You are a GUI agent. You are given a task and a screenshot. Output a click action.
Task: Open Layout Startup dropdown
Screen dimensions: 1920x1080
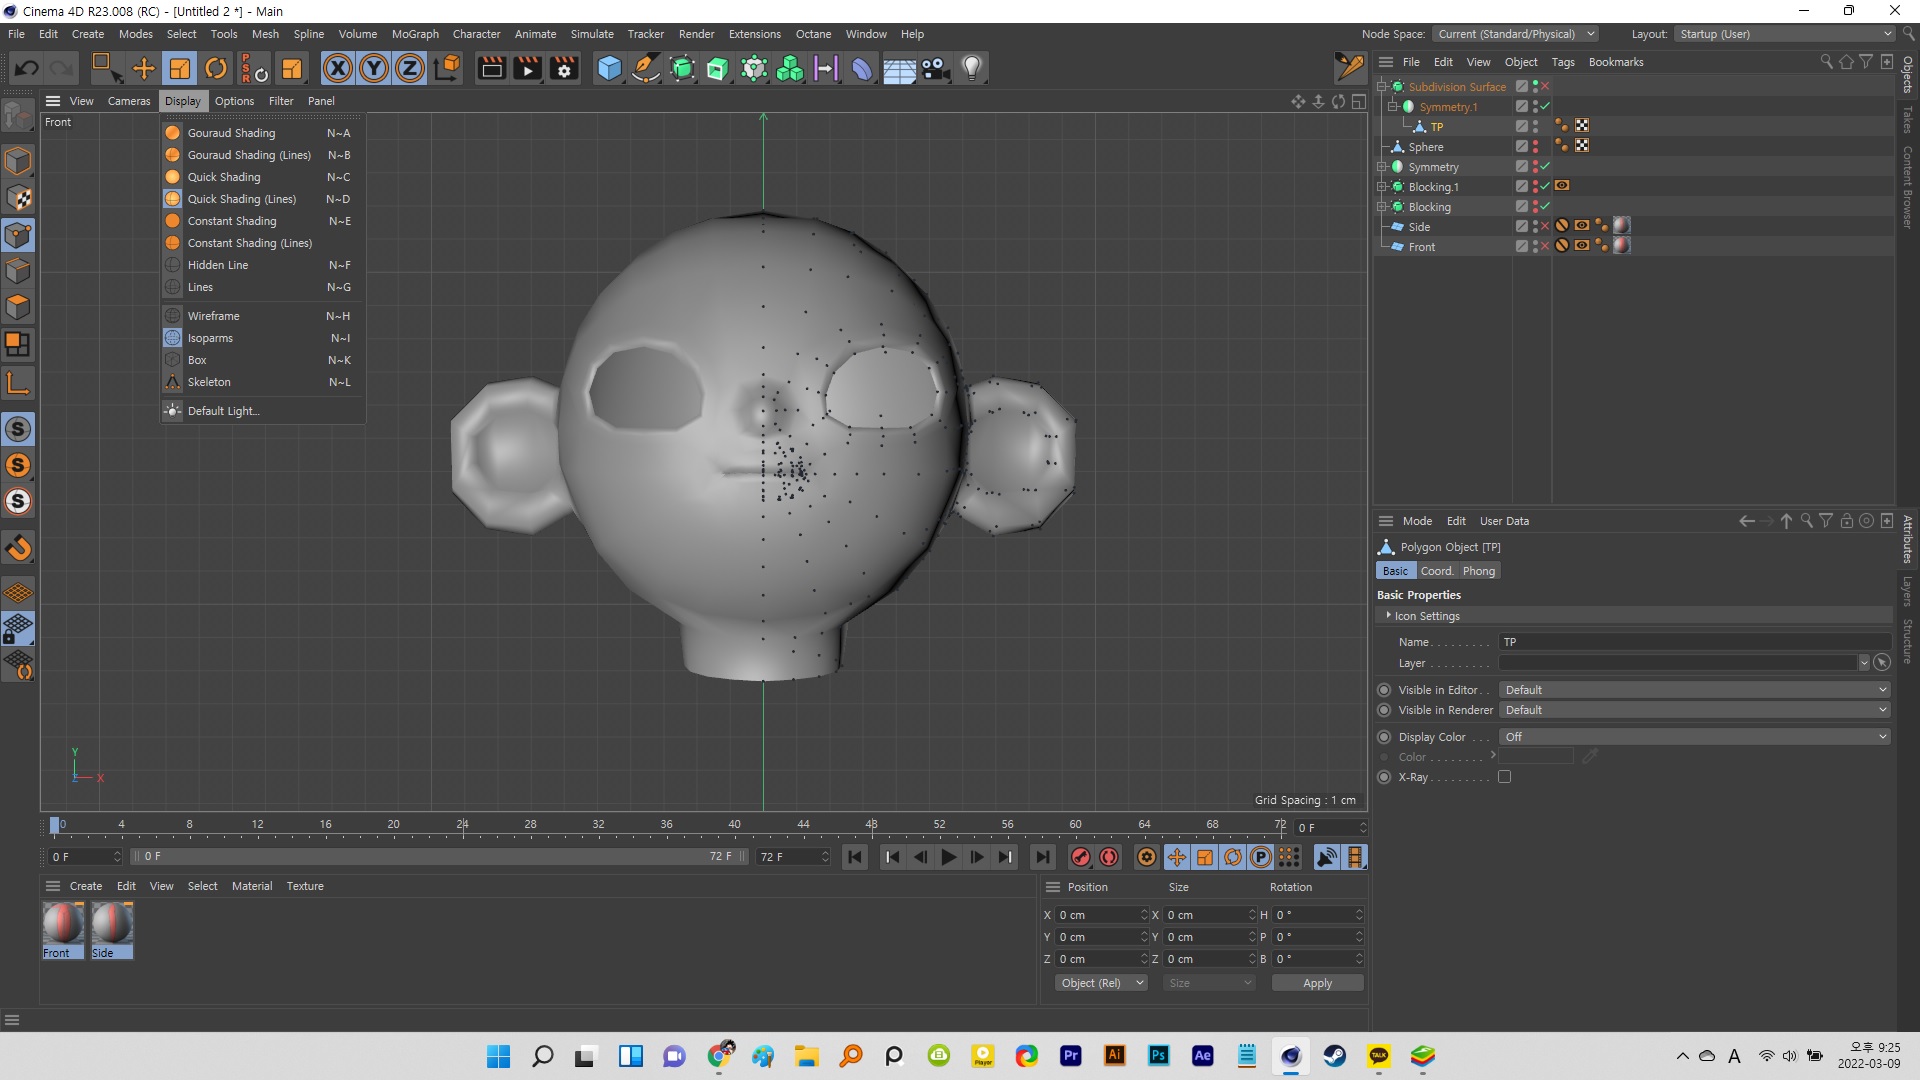coord(1786,34)
